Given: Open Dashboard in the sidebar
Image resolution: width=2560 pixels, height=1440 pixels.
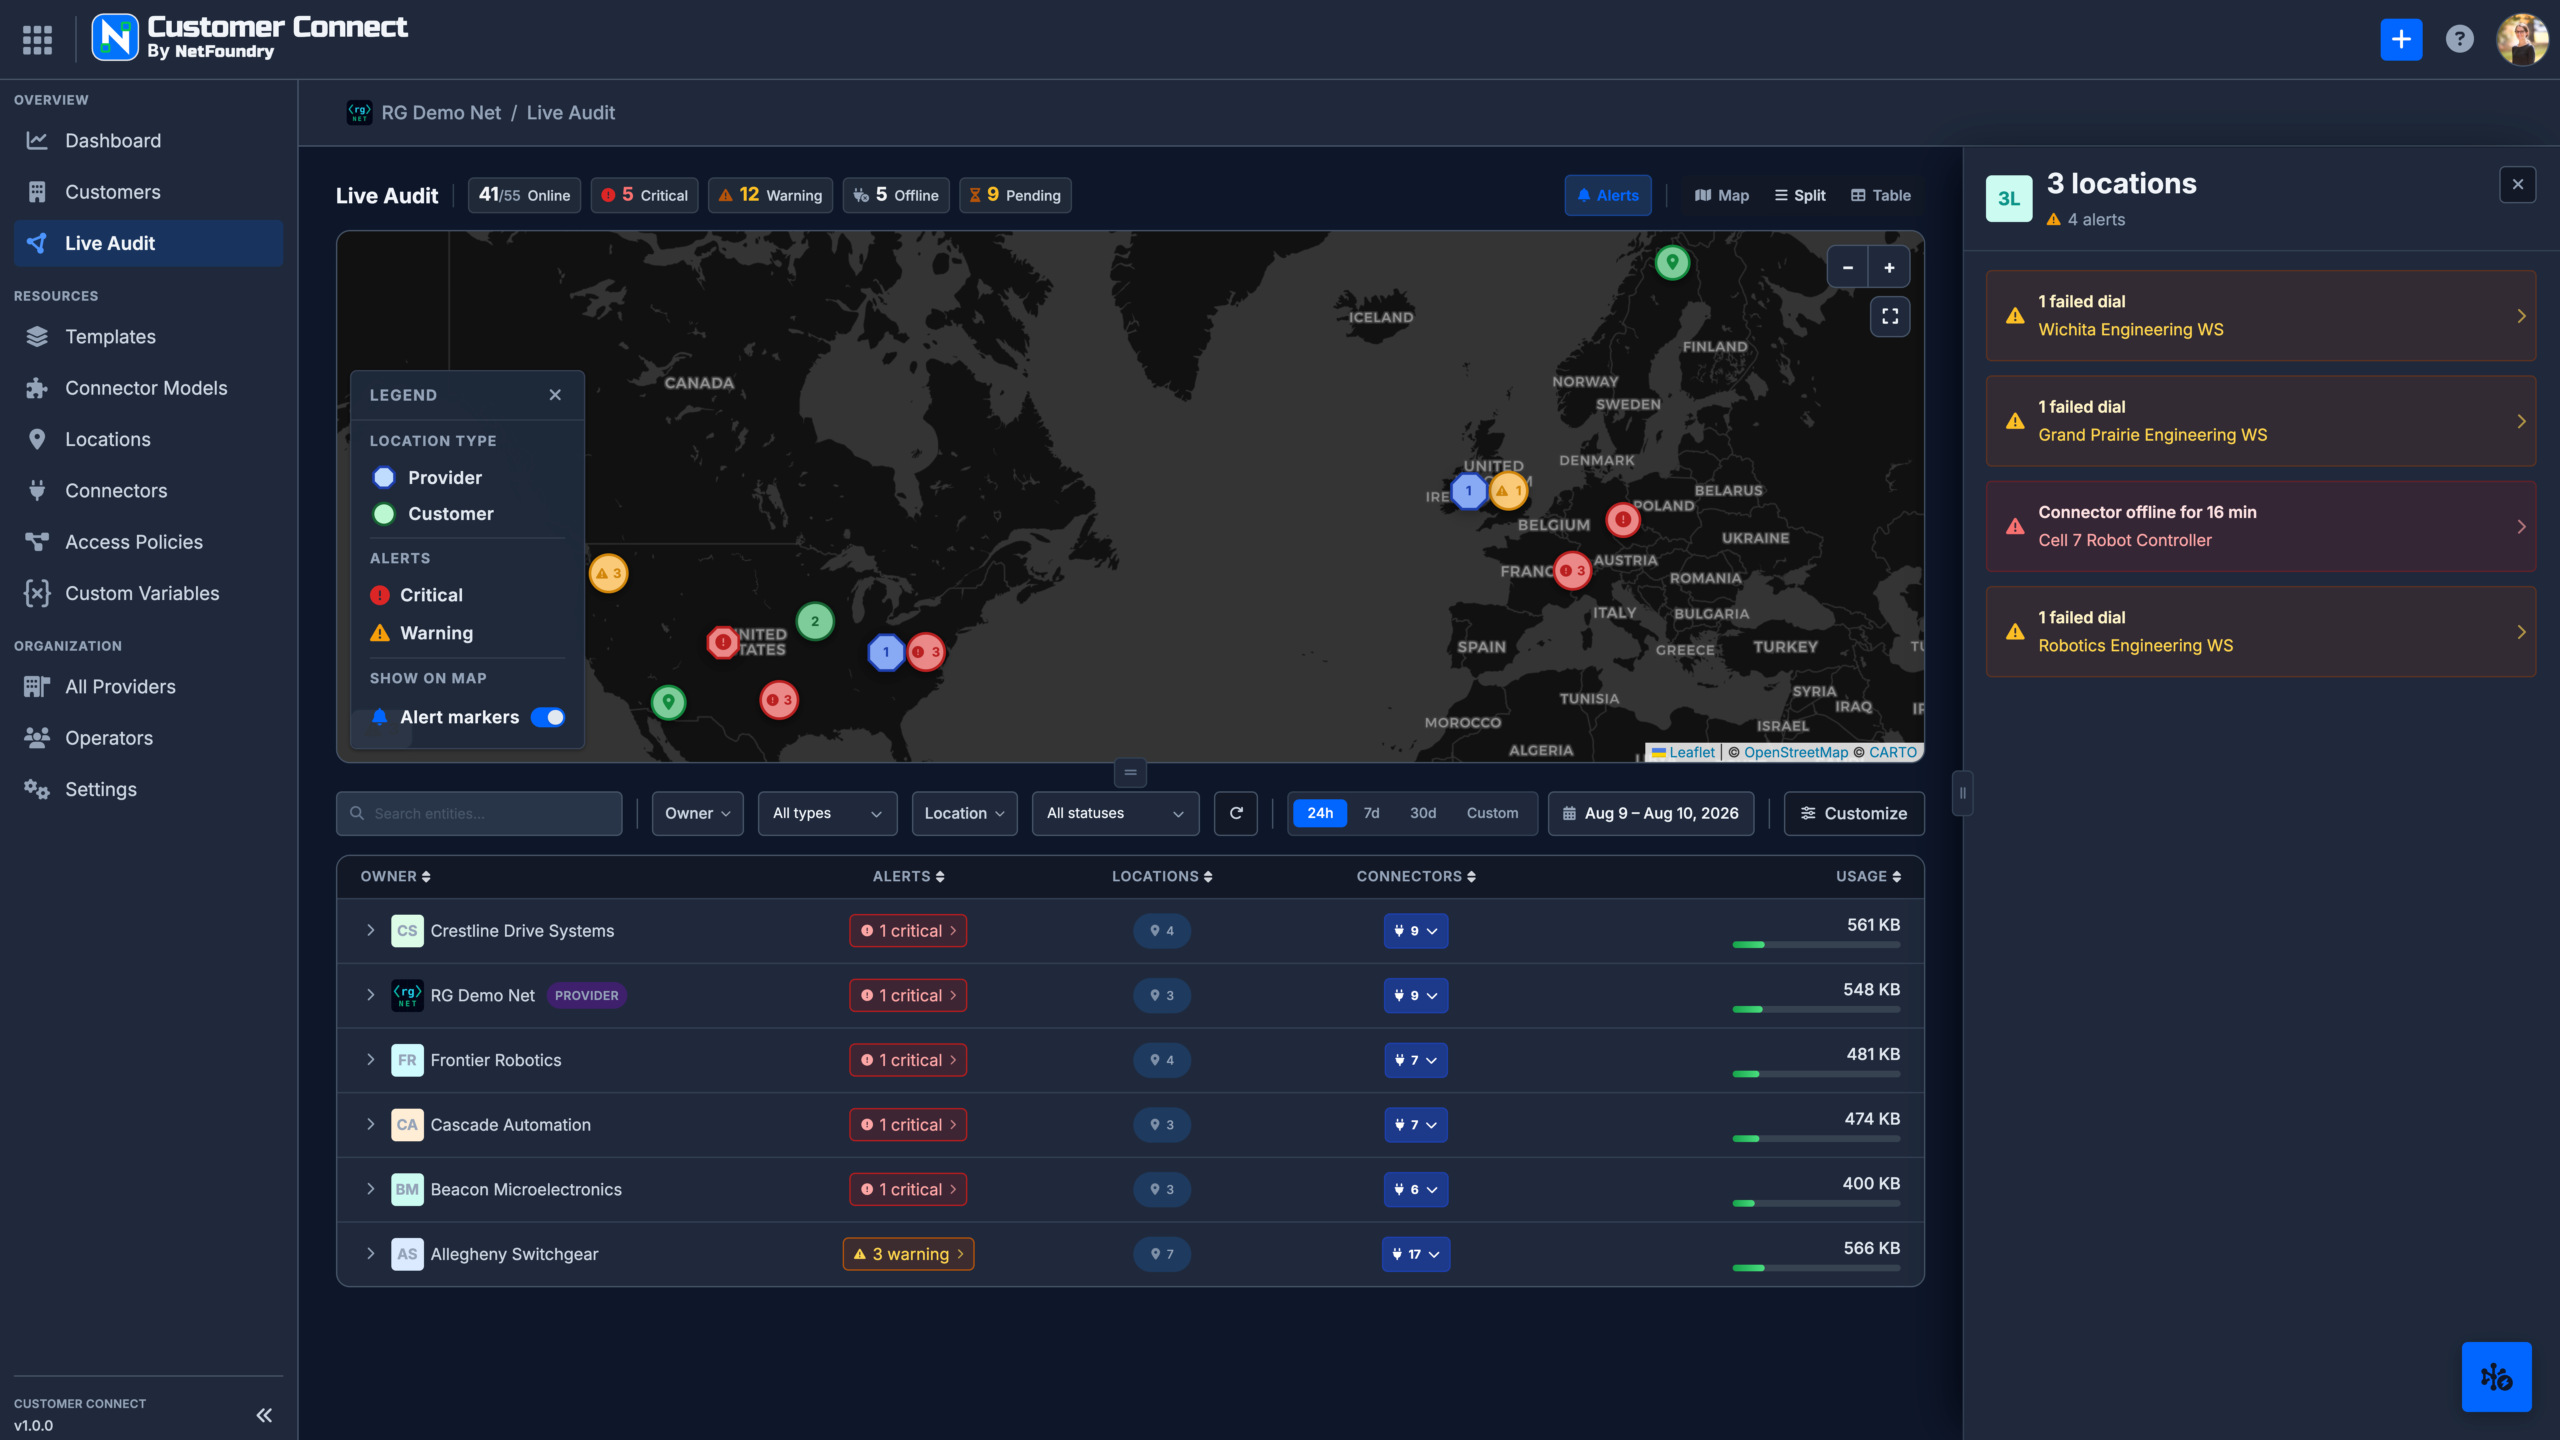Looking at the screenshot, I should pyautogui.click(x=148, y=141).
